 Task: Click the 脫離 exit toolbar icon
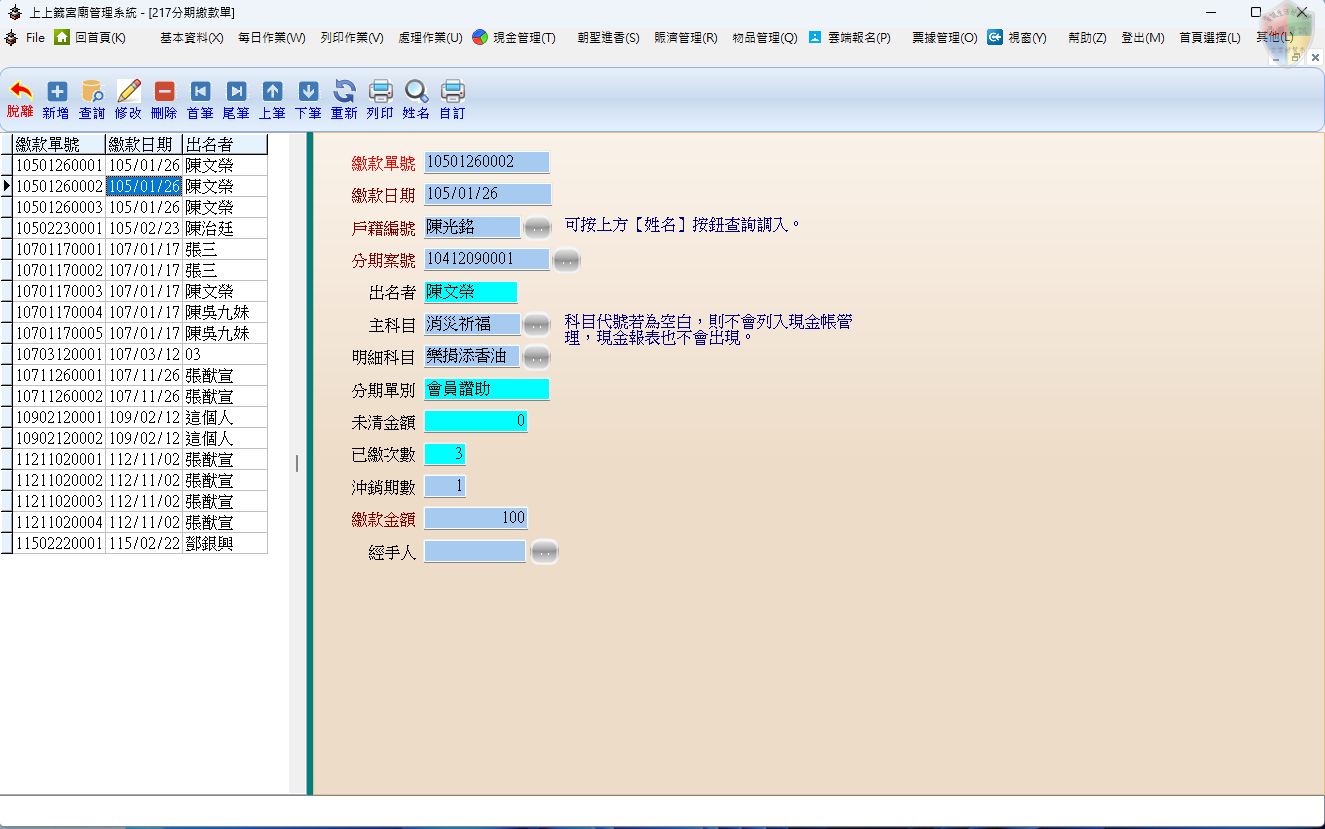(20, 93)
